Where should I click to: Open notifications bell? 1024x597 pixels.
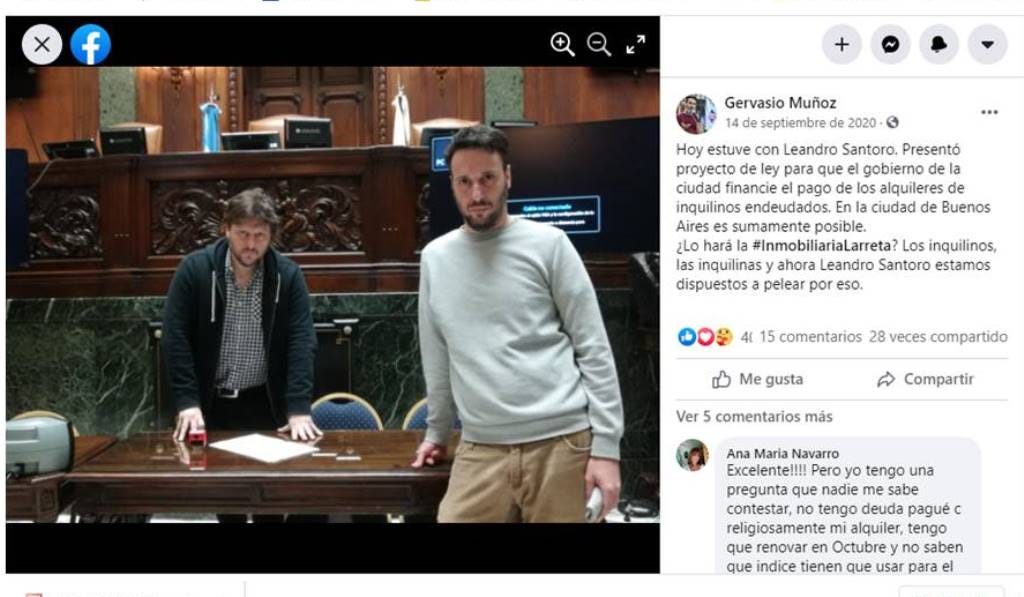tap(938, 44)
